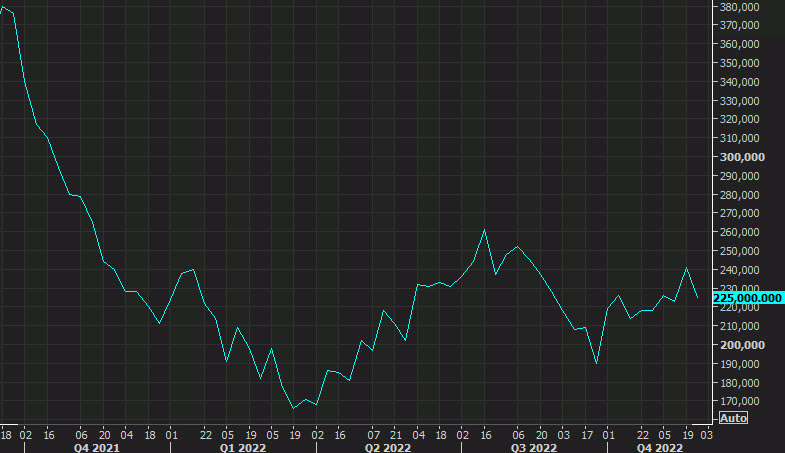Click the bold 300,000 axis label
This screenshot has width=785, height=453.
point(742,157)
